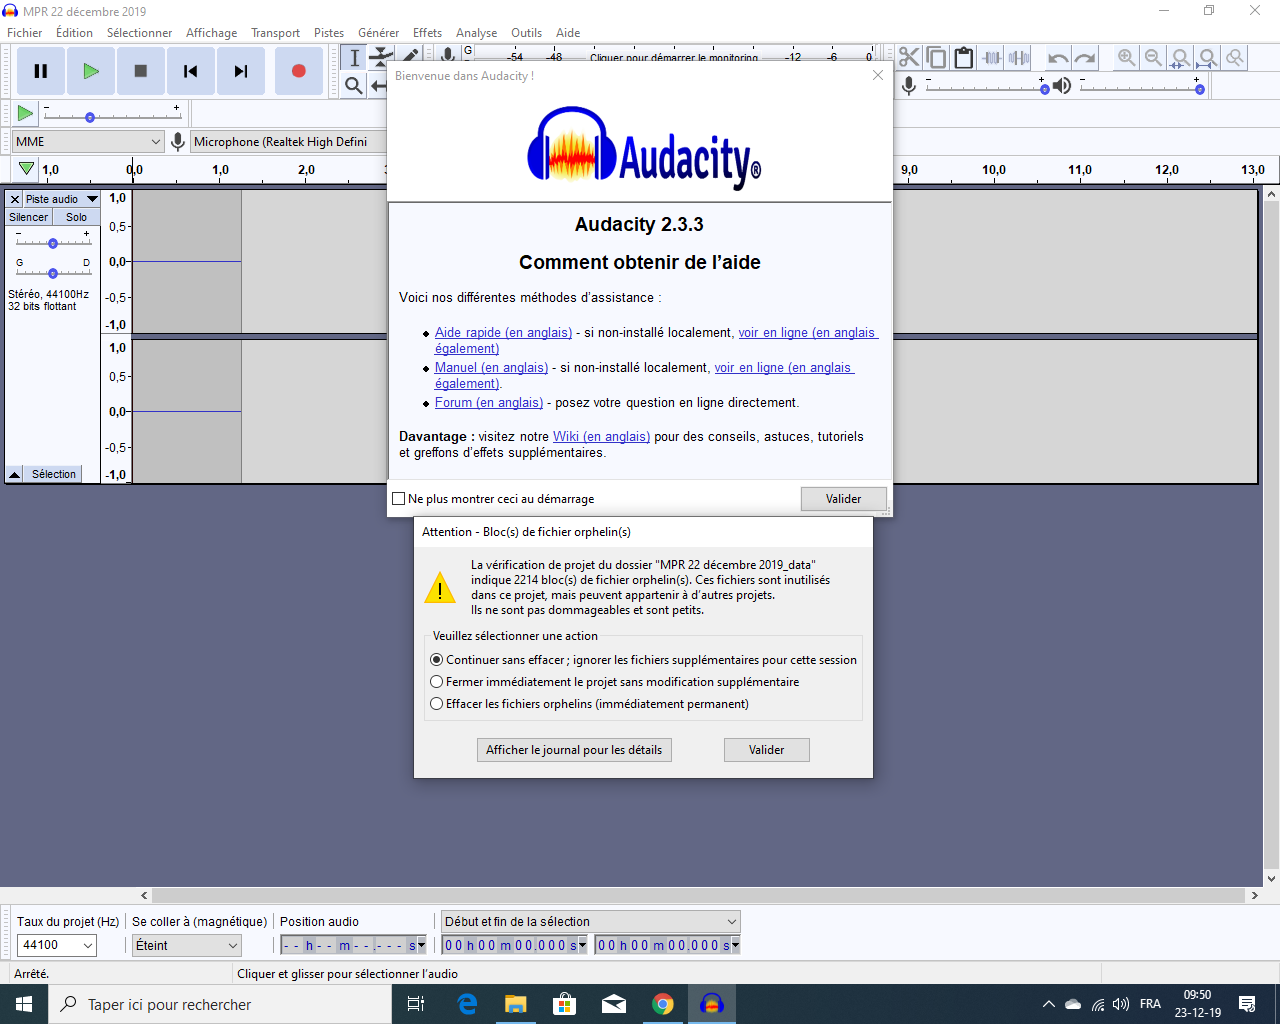Screen dimensions: 1280x1024
Task: Click the red Record button
Action: (298, 71)
